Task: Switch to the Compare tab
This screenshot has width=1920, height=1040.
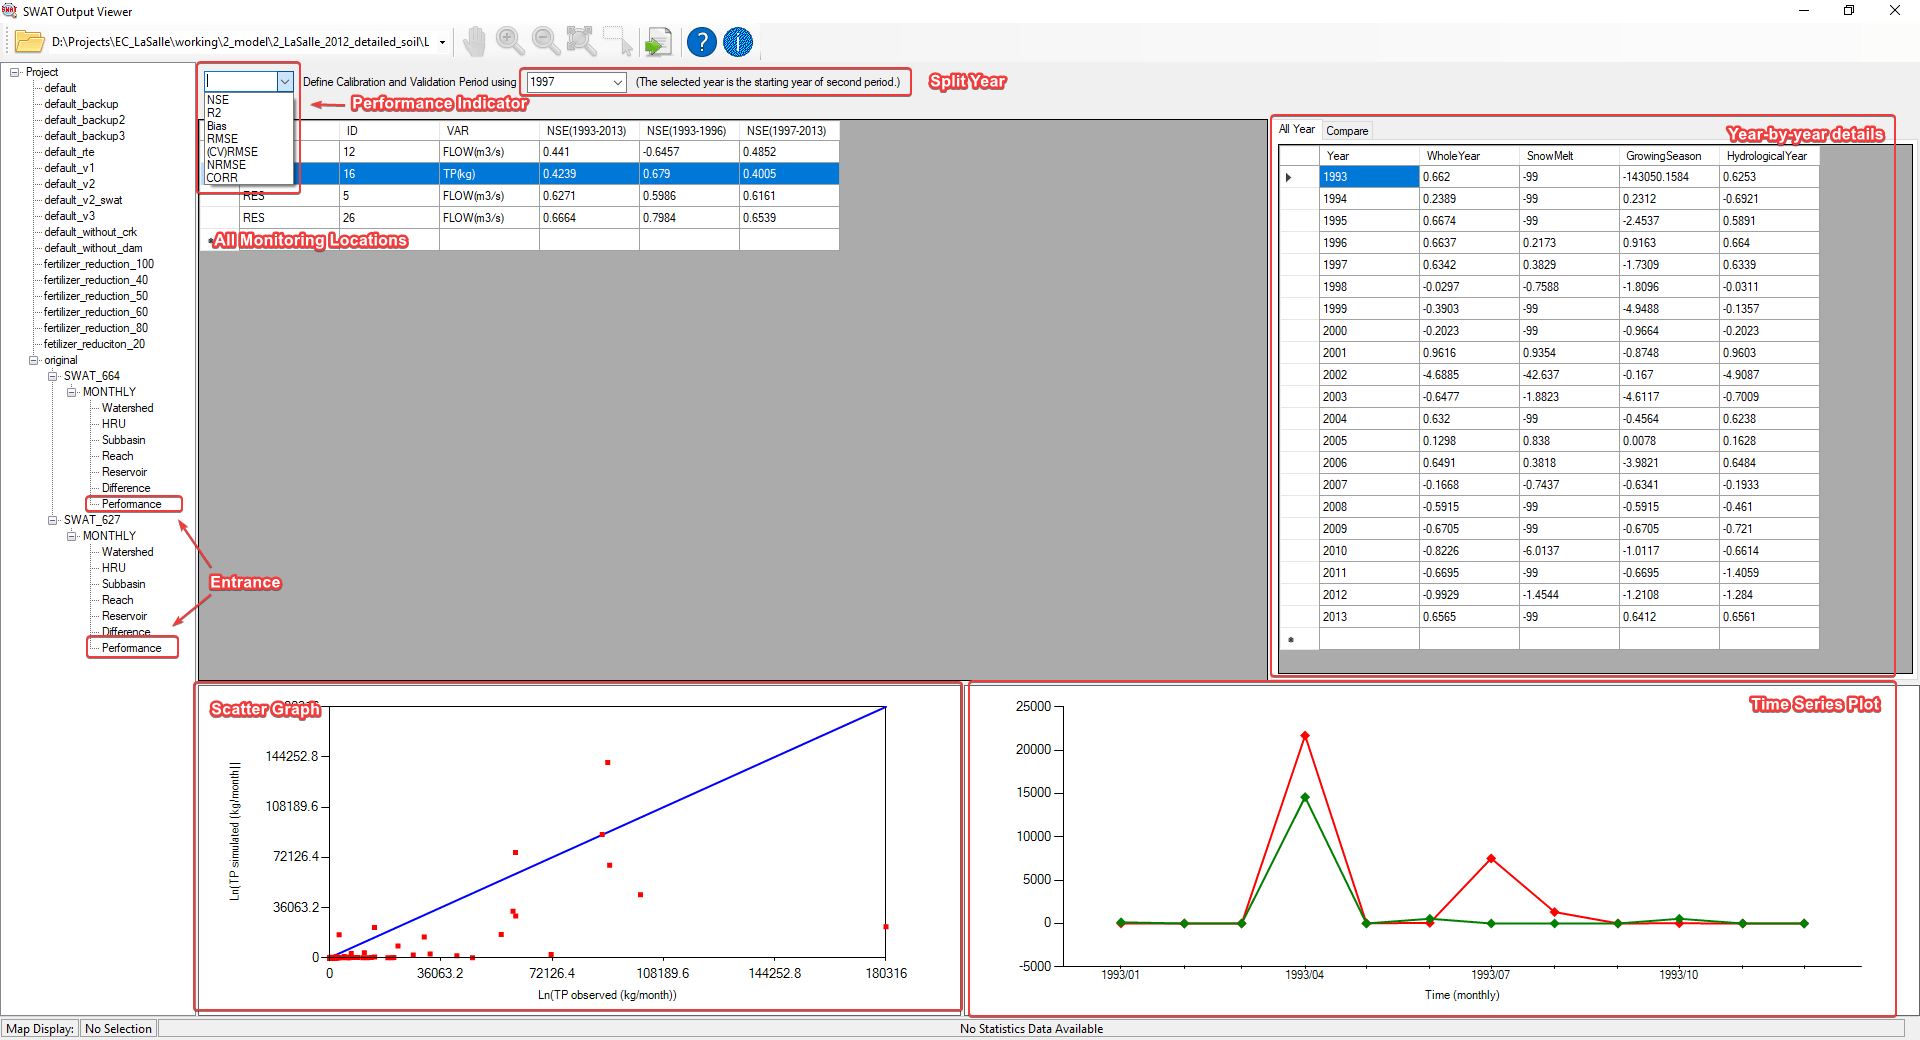Action: 1347,131
